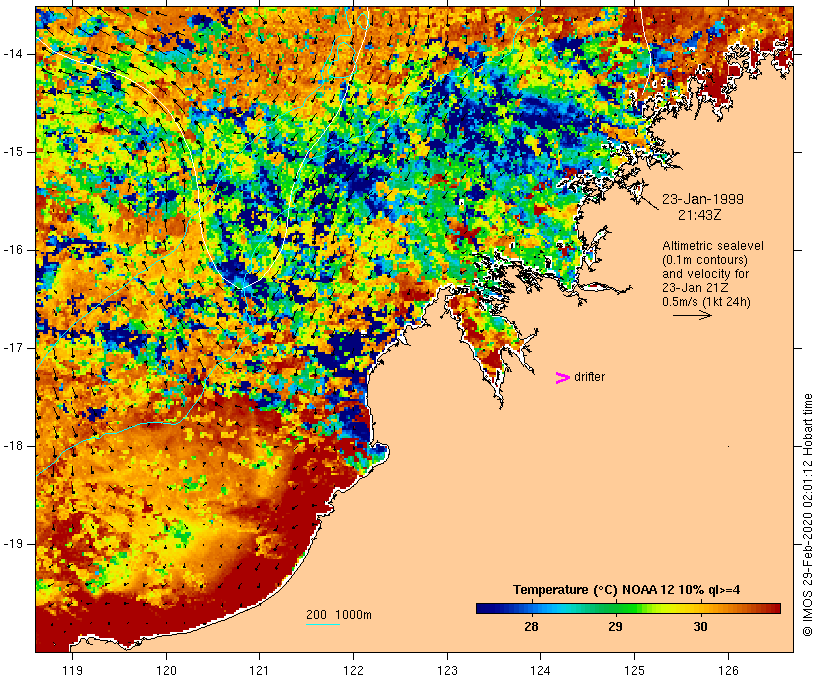Viewport: 820px width, 680px height.
Task: Click the date '23-Jan-1999' text
Action: 703,199
